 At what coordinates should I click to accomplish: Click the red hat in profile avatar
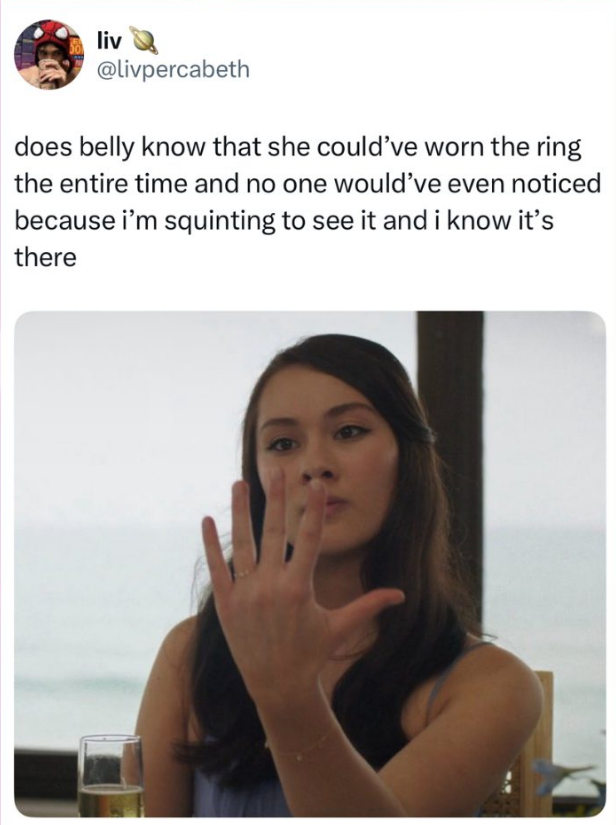click(50, 35)
